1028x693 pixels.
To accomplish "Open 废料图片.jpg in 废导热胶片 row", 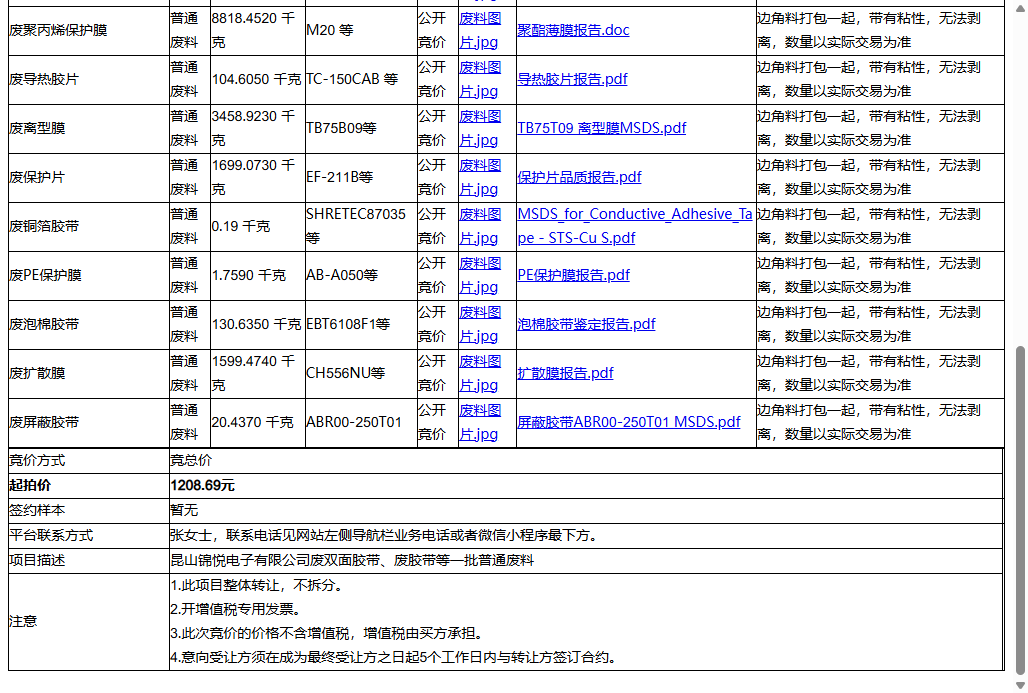I will coord(479,79).
